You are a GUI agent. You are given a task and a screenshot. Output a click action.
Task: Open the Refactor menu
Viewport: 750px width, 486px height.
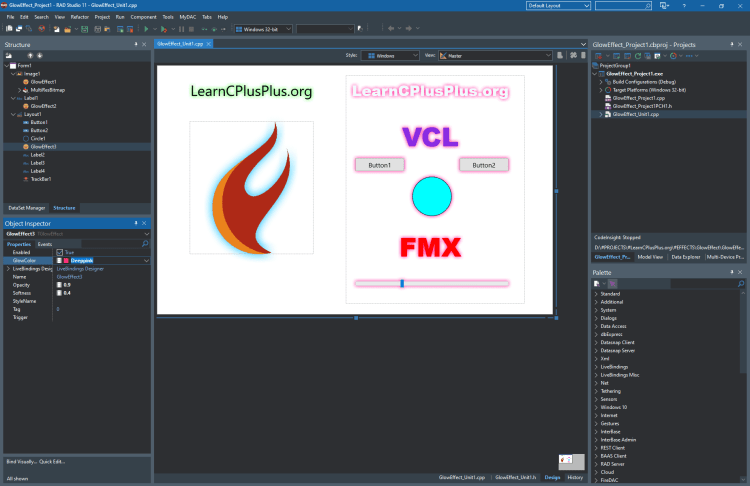click(x=80, y=17)
